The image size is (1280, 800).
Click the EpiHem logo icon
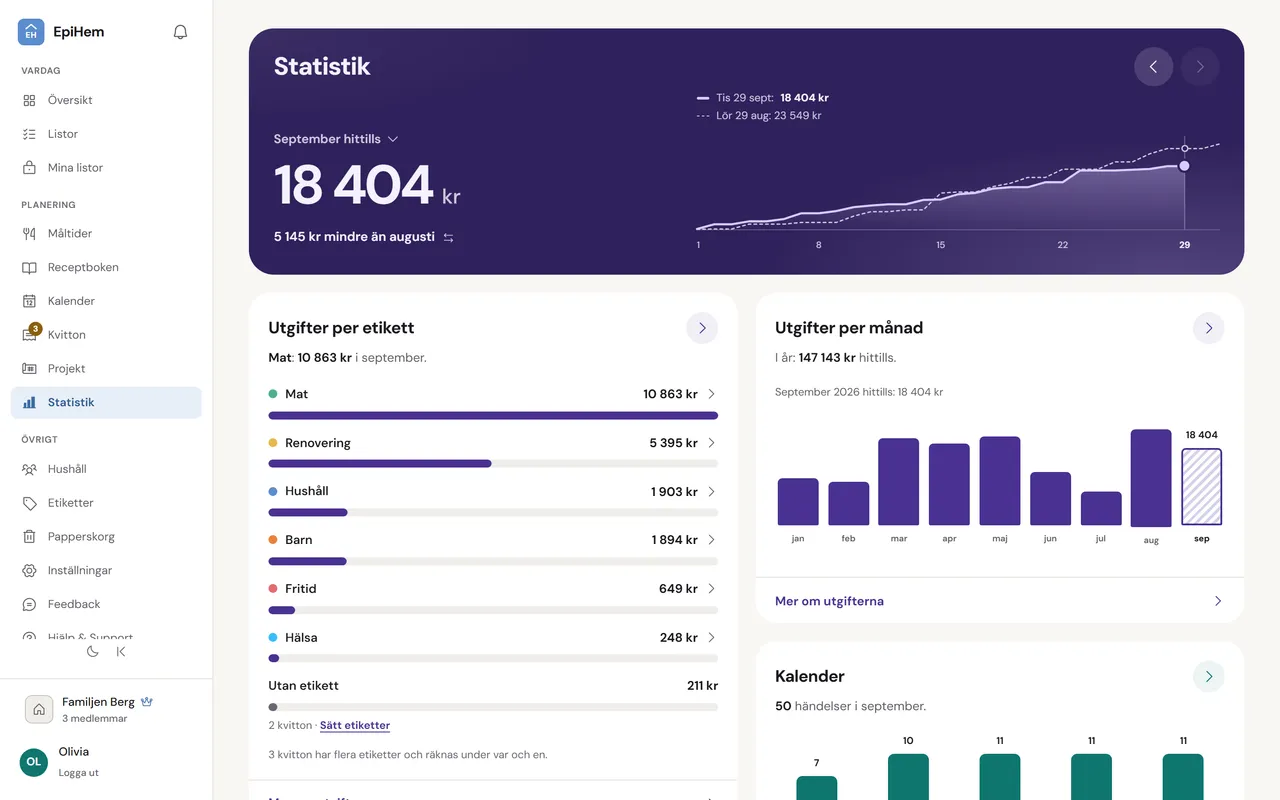pos(31,32)
